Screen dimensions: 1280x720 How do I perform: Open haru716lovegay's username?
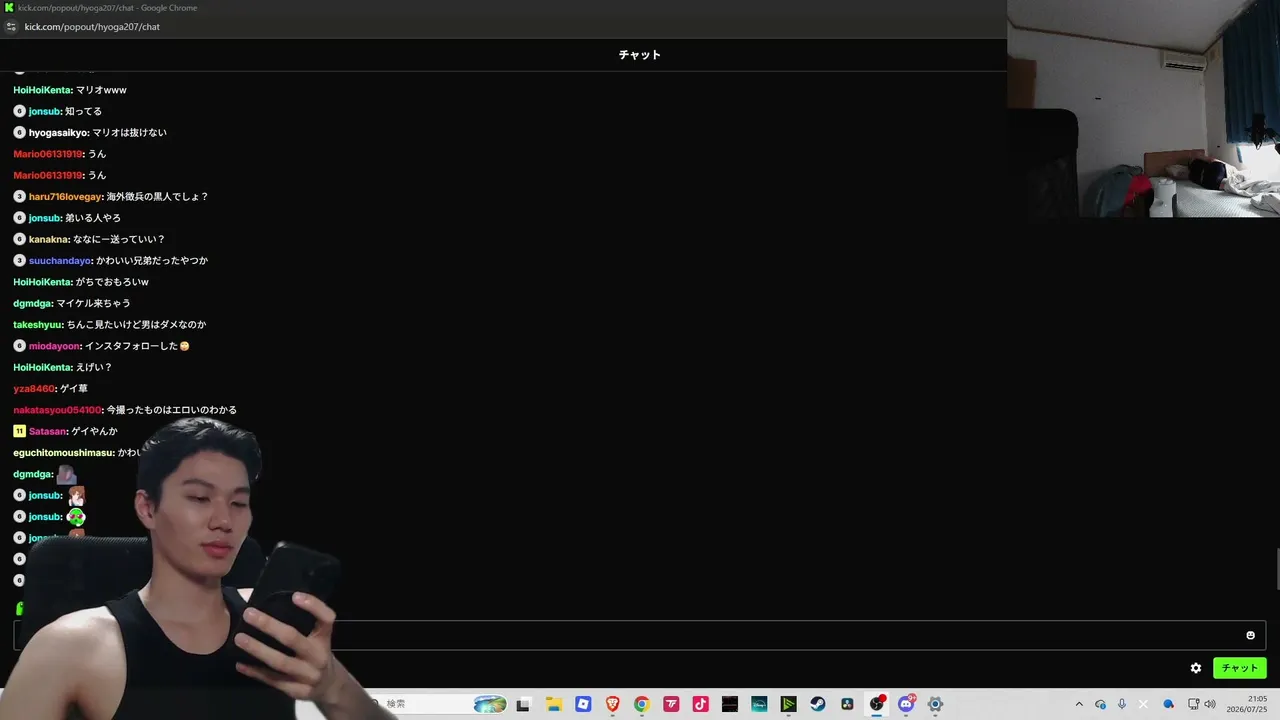pyautogui.click(x=65, y=197)
